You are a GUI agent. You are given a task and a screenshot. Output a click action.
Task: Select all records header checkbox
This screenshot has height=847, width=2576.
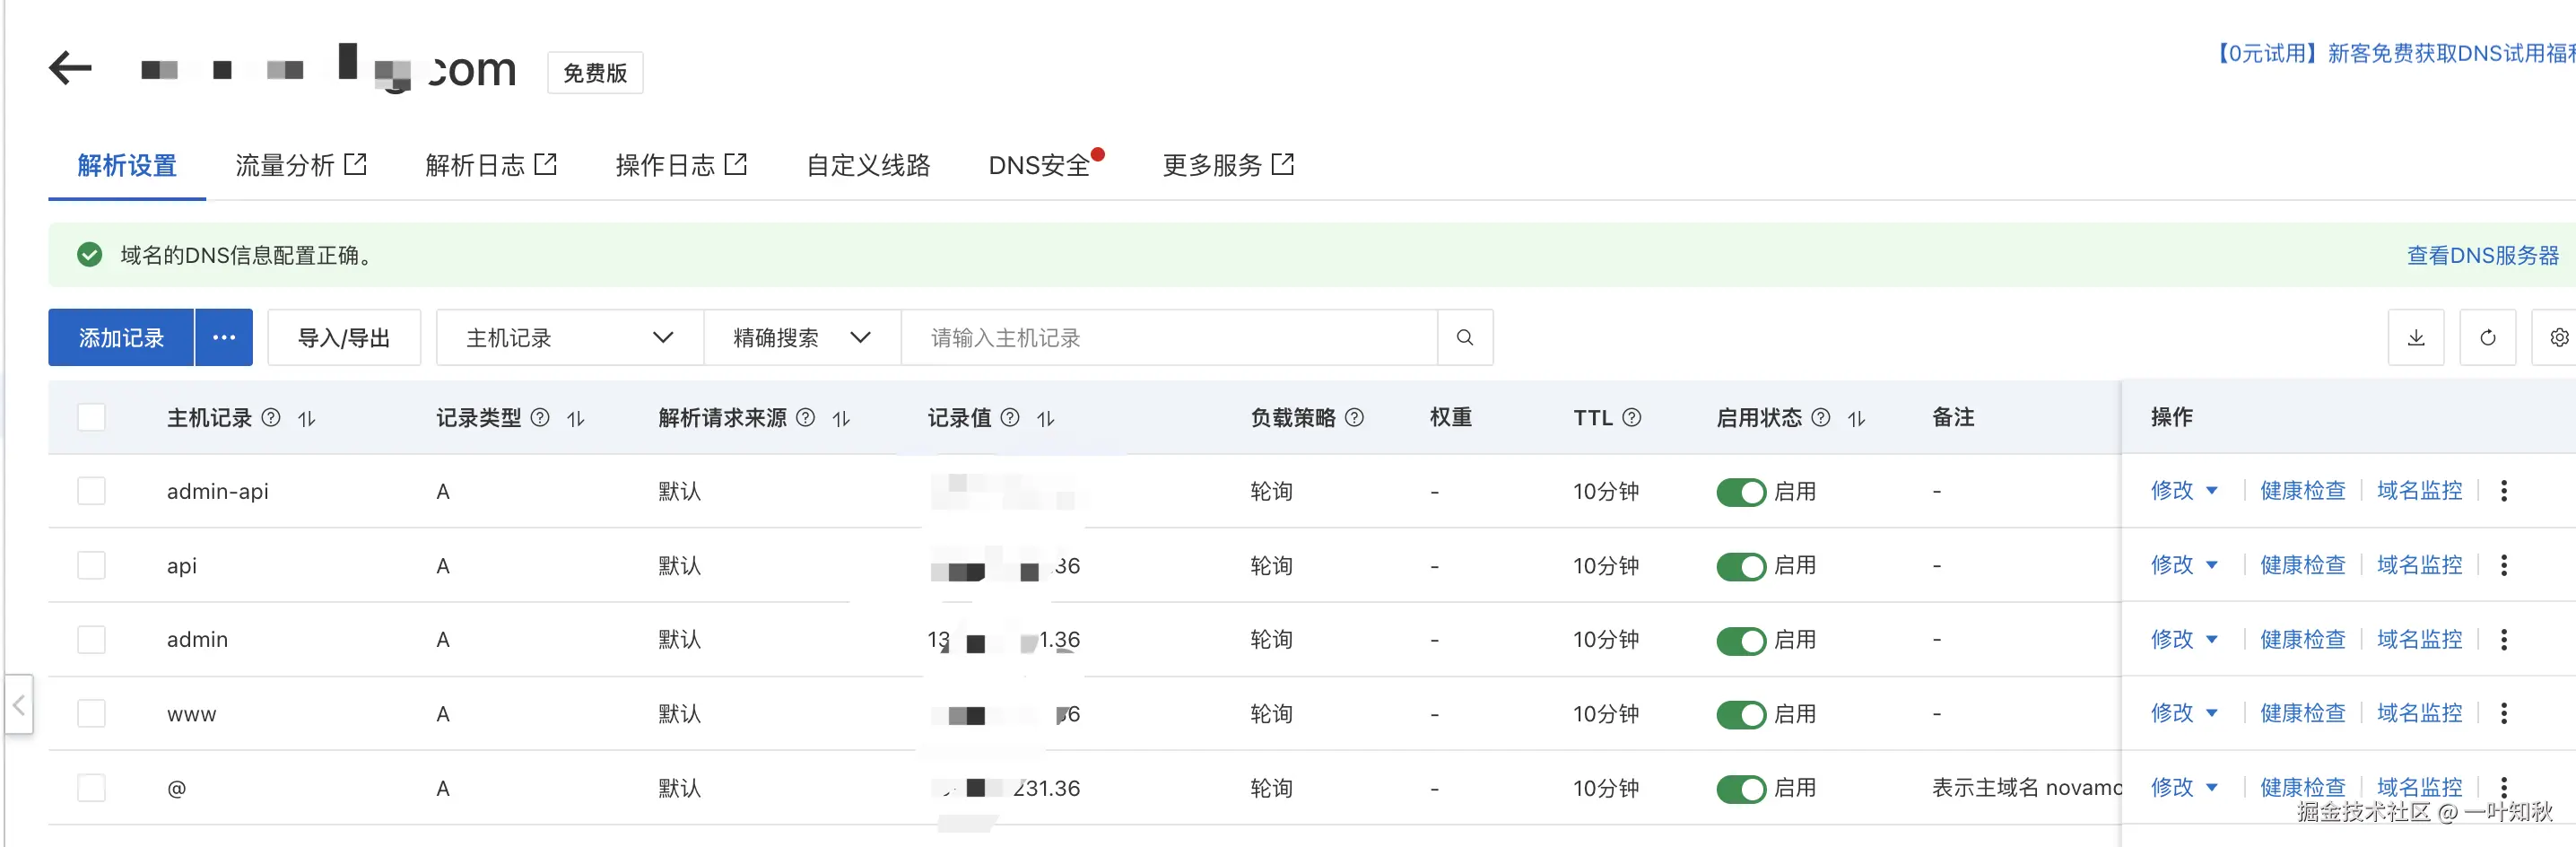(91, 418)
